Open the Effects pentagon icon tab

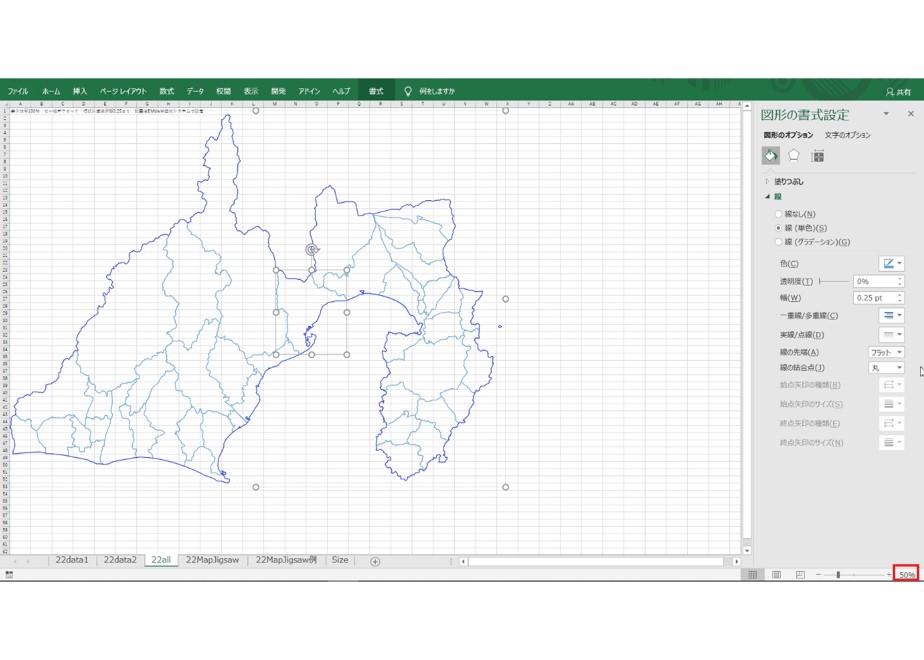tap(794, 156)
